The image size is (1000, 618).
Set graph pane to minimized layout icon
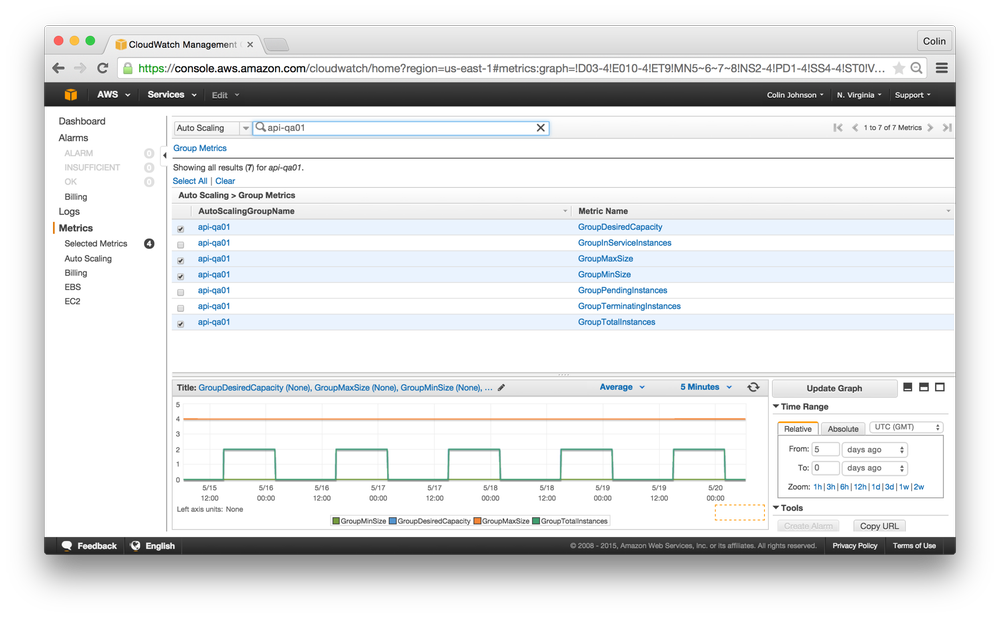coord(908,387)
